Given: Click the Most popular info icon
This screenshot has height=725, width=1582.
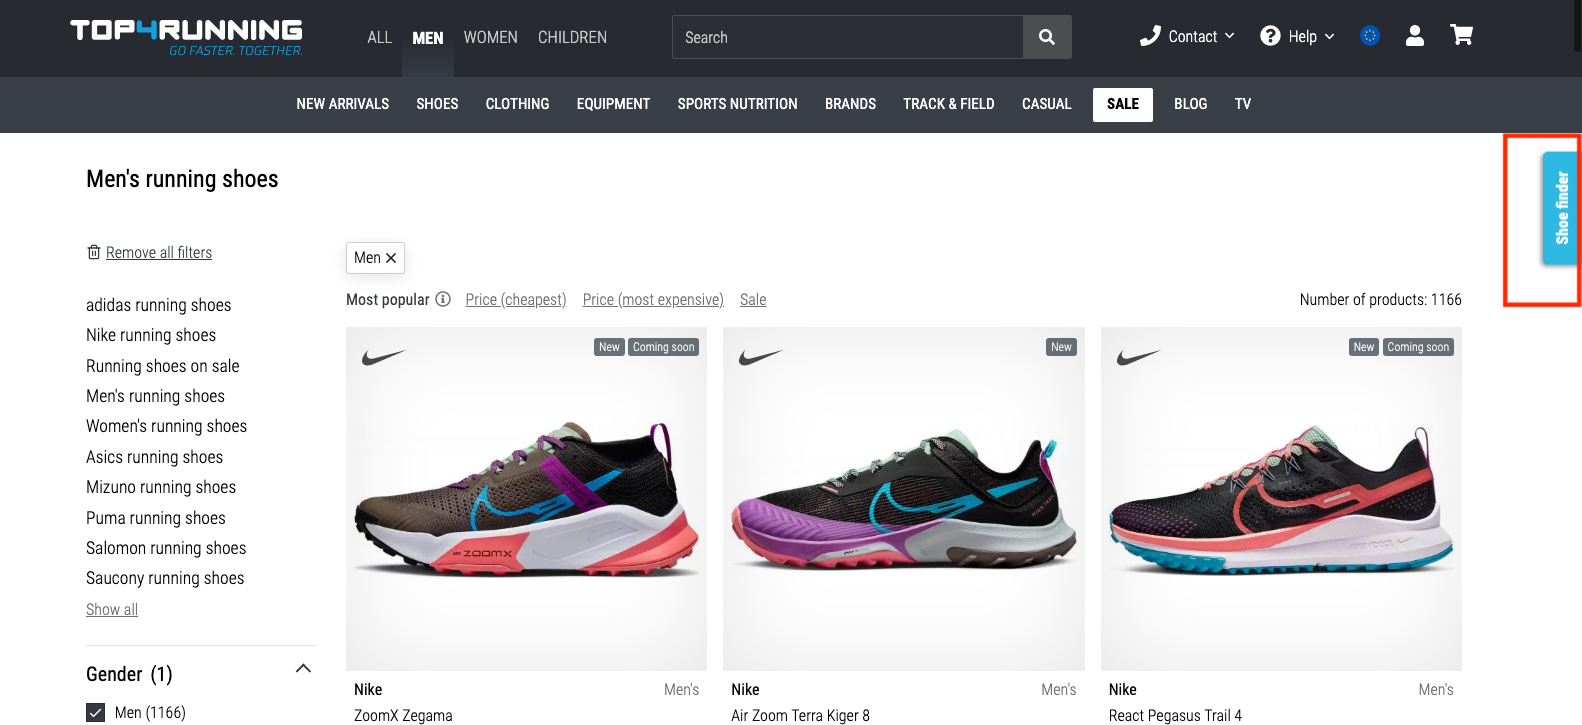Looking at the screenshot, I should pyautogui.click(x=443, y=299).
